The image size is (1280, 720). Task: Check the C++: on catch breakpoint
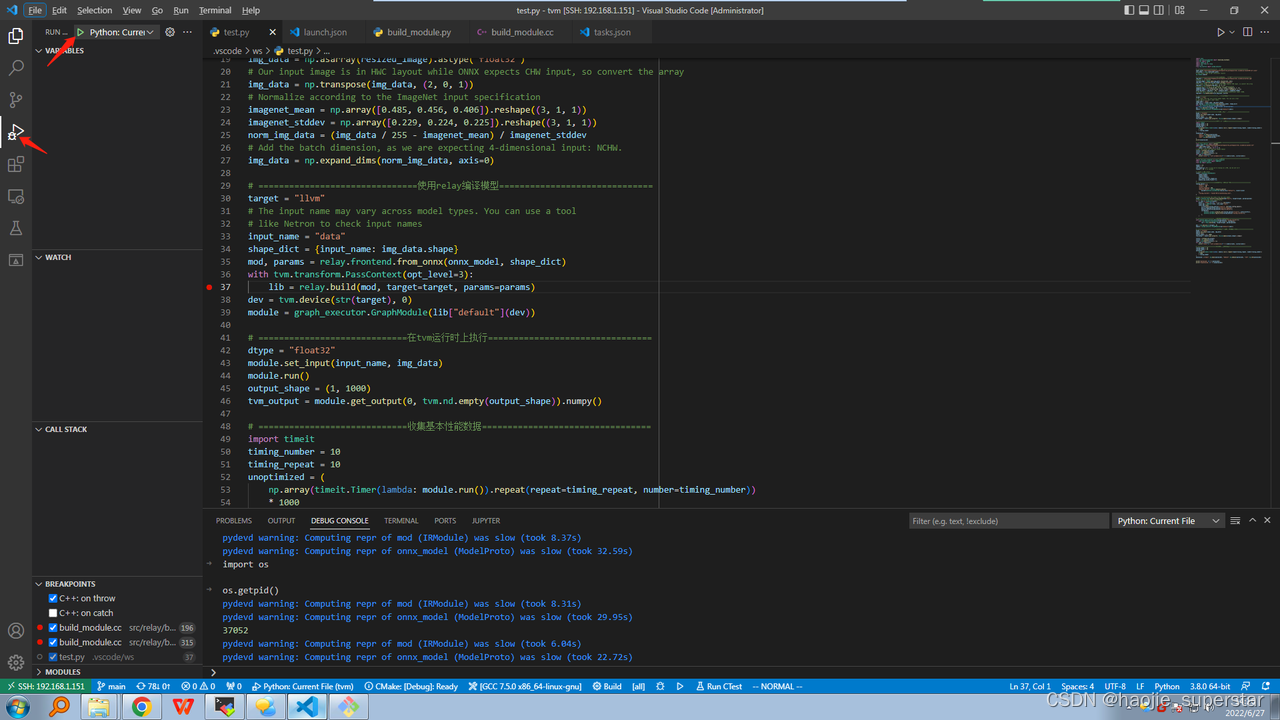click(53, 613)
